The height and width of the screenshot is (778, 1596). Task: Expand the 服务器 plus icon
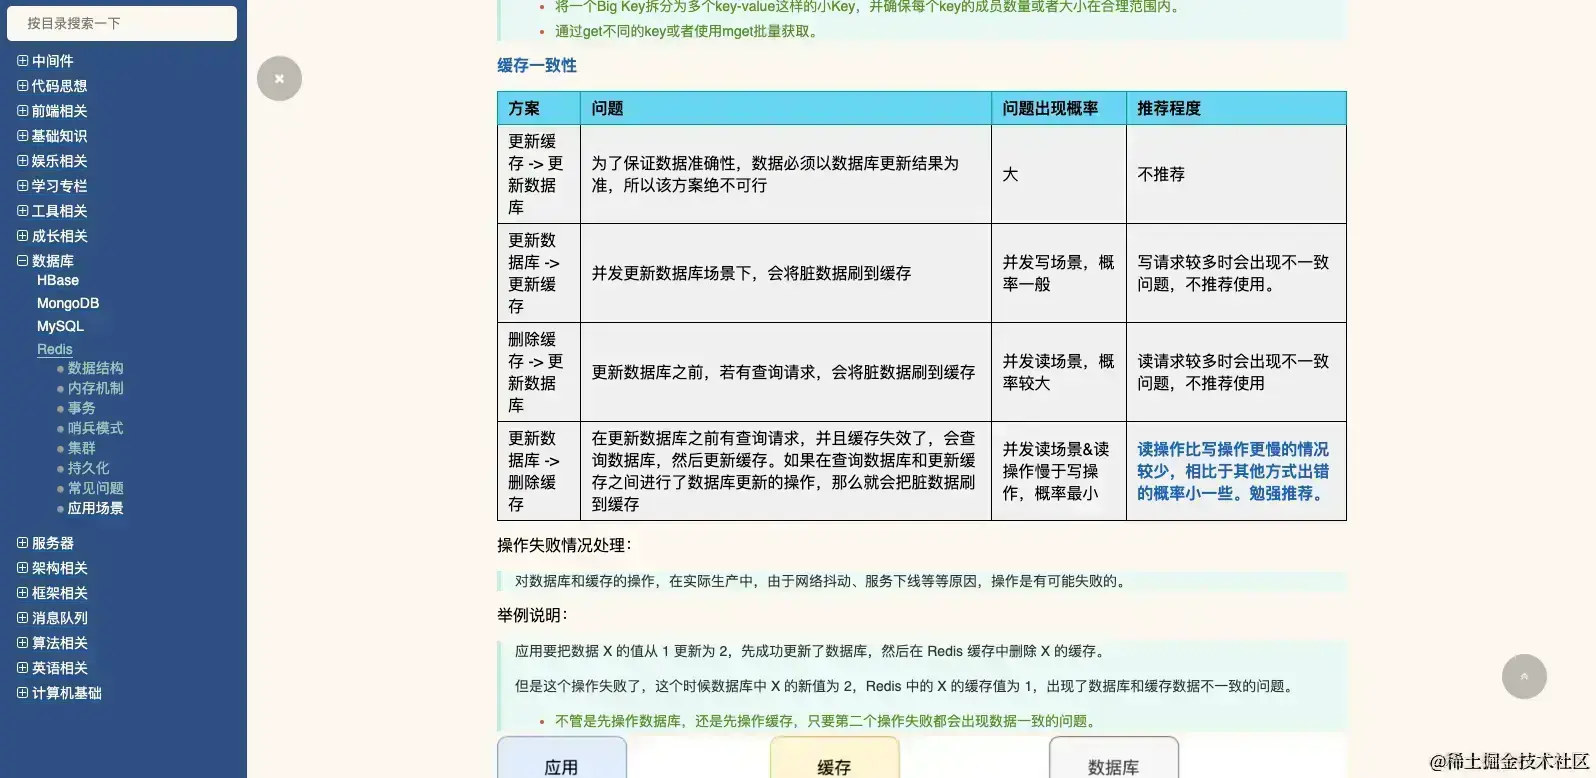22,543
